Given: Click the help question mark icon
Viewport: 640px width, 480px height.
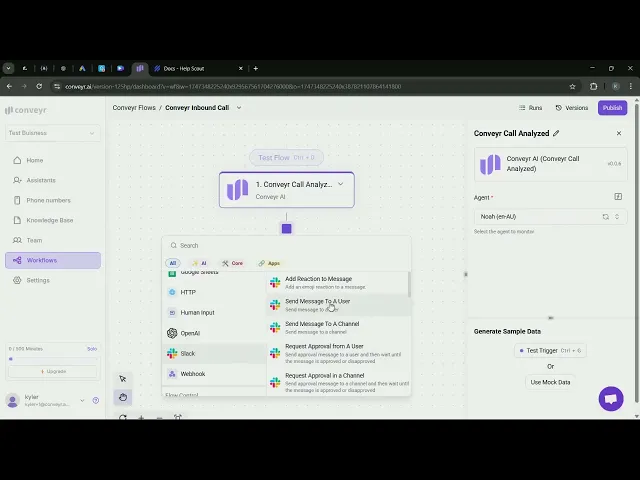Looking at the screenshot, I should [96, 400].
